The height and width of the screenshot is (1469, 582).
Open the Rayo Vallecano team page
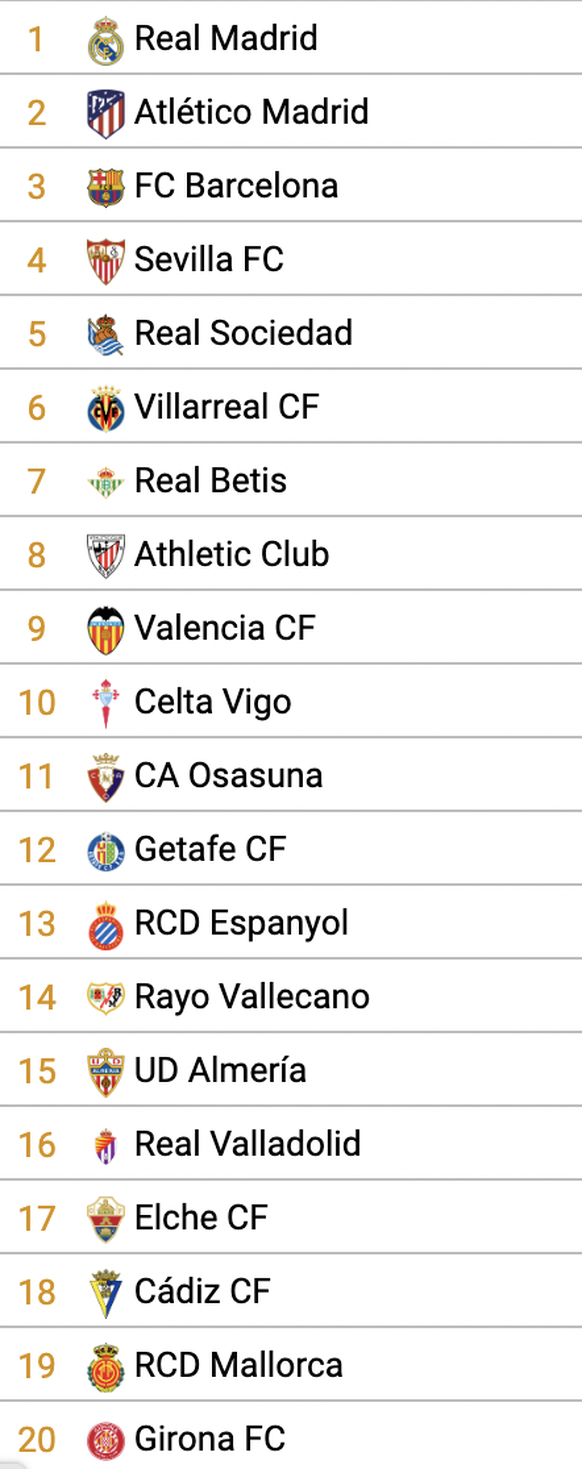(252, 998)
